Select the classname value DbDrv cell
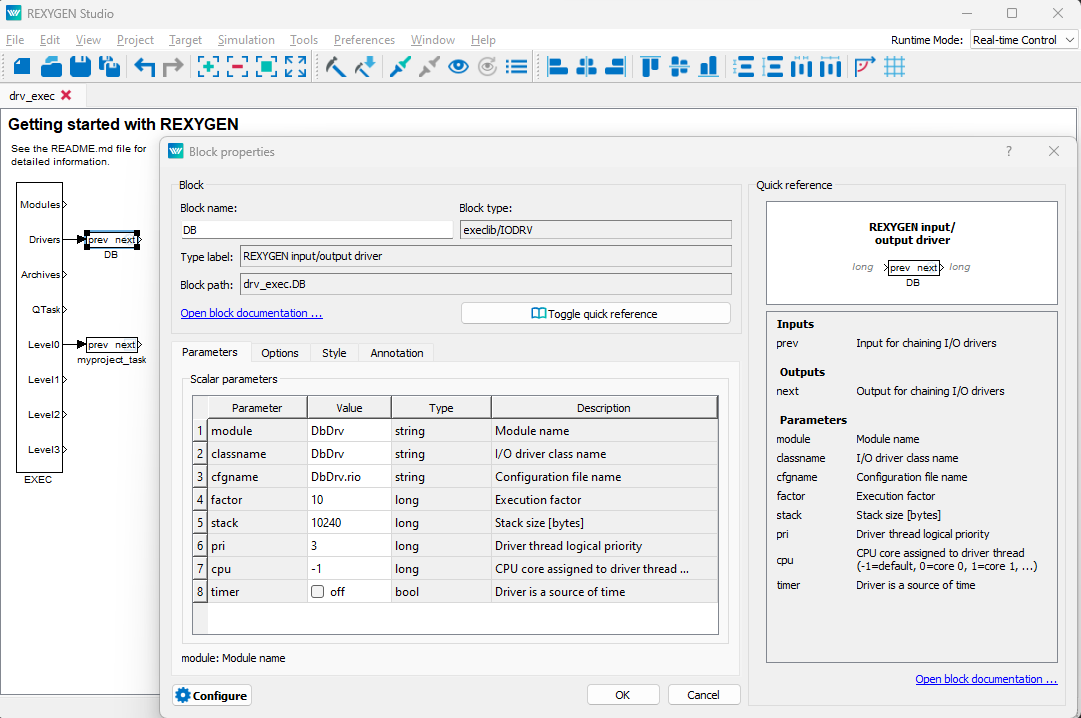The image size is (1081, 718). [x=349, y=454]
